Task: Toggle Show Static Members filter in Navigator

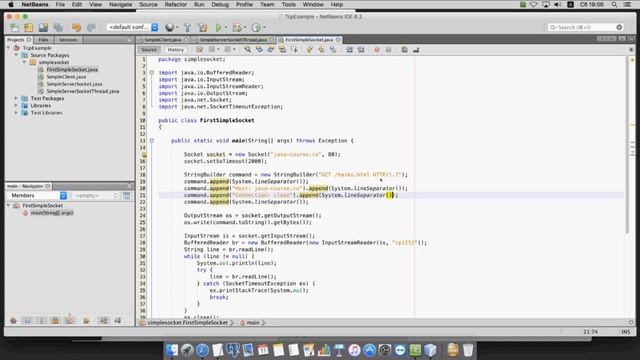Action: click(41, 321)
